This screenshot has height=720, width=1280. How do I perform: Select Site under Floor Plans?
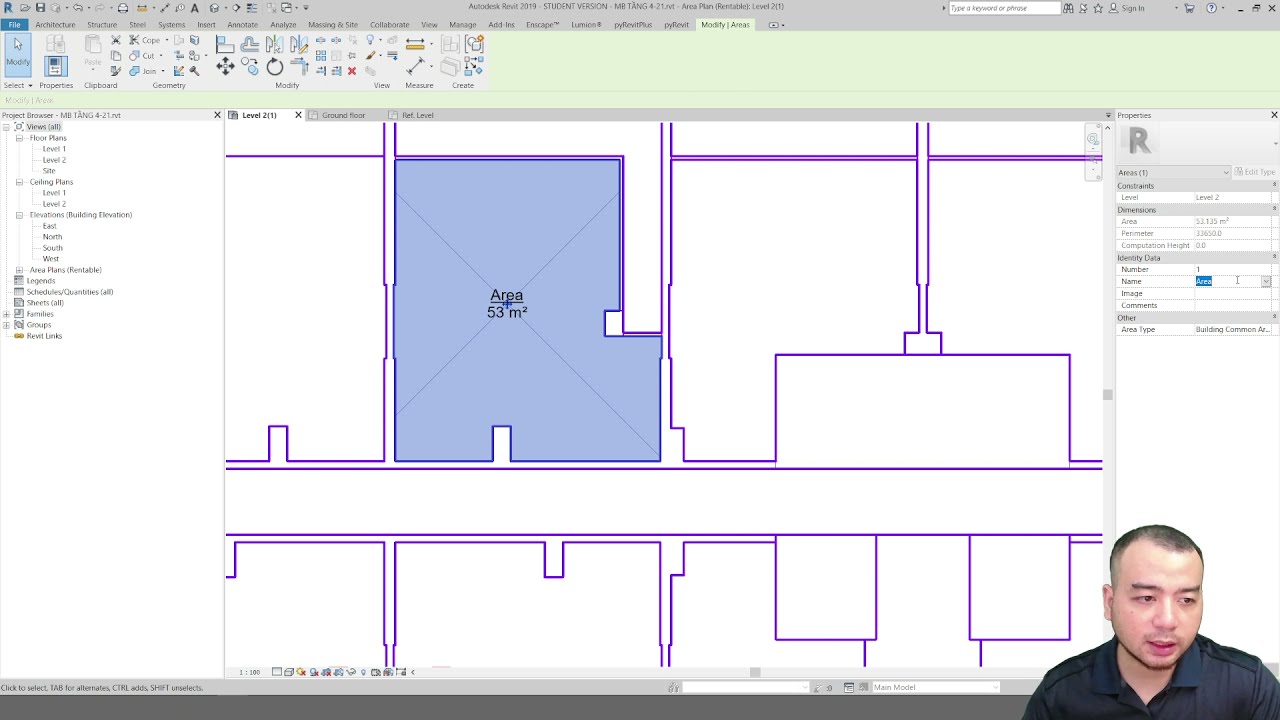click(x=49, y=171)
